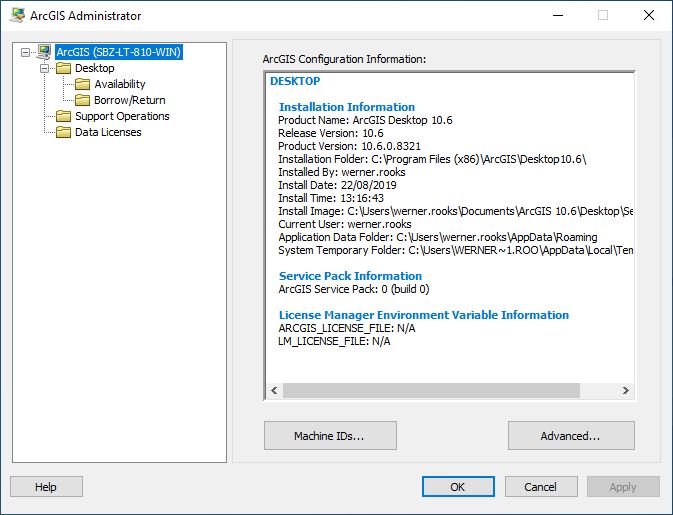Image resolution: width=673 pixels, height=515 pixels.
Task: Select the Borrow/Return tree item label
Action: coord(129,100)
